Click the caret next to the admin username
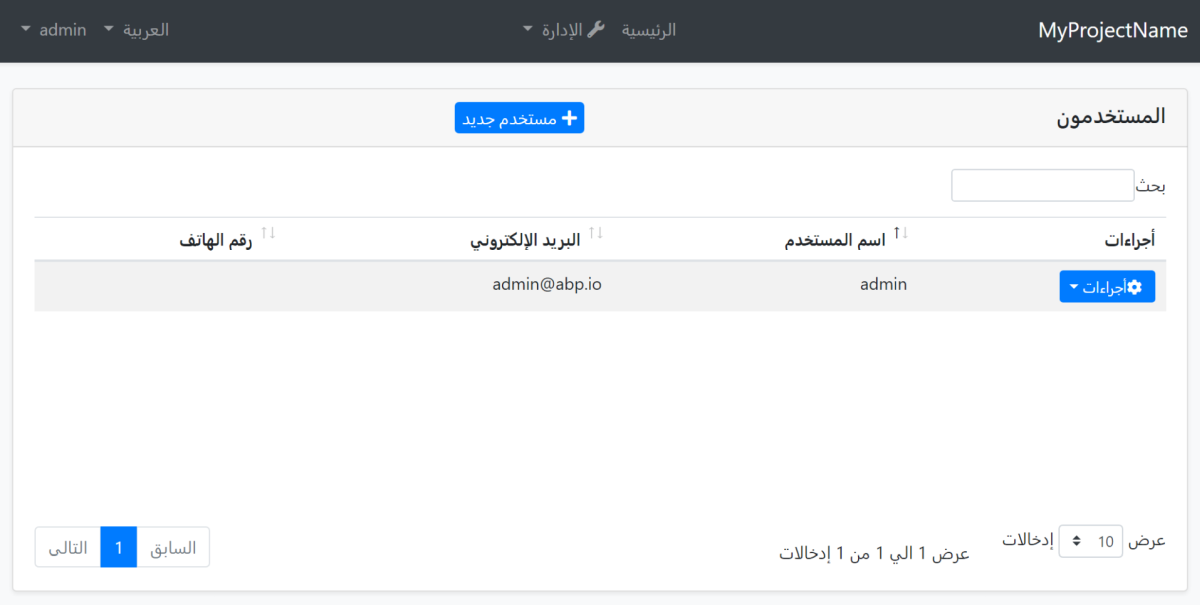The image size is (1200, 605). point(24,29)
